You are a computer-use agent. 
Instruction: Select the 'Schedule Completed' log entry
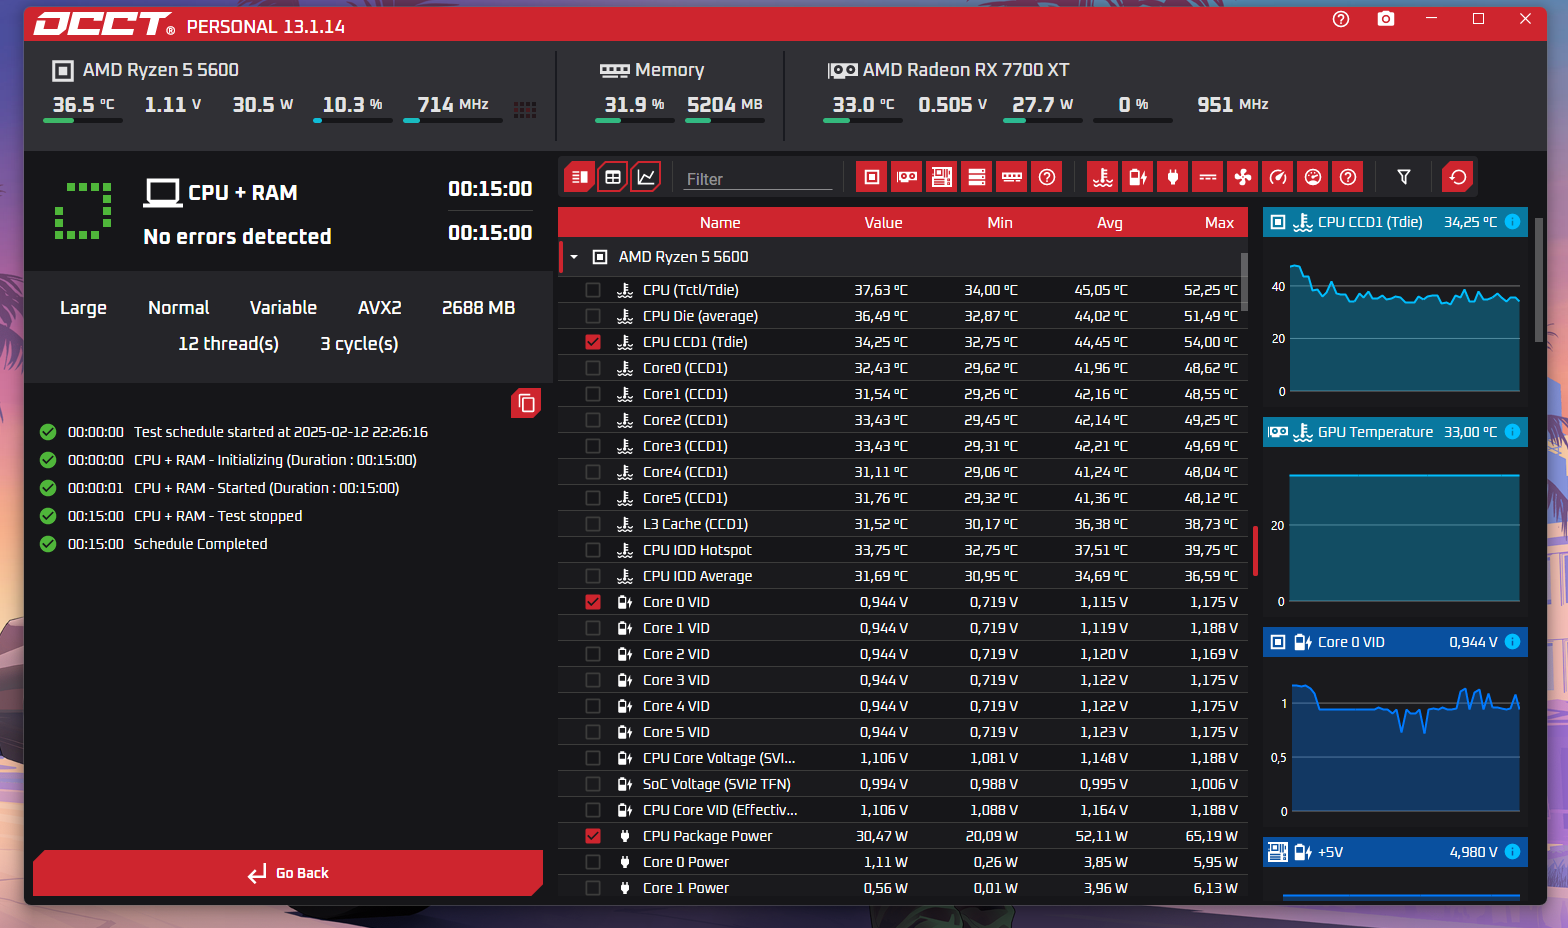pyautogui.click(x=200, y=544)
